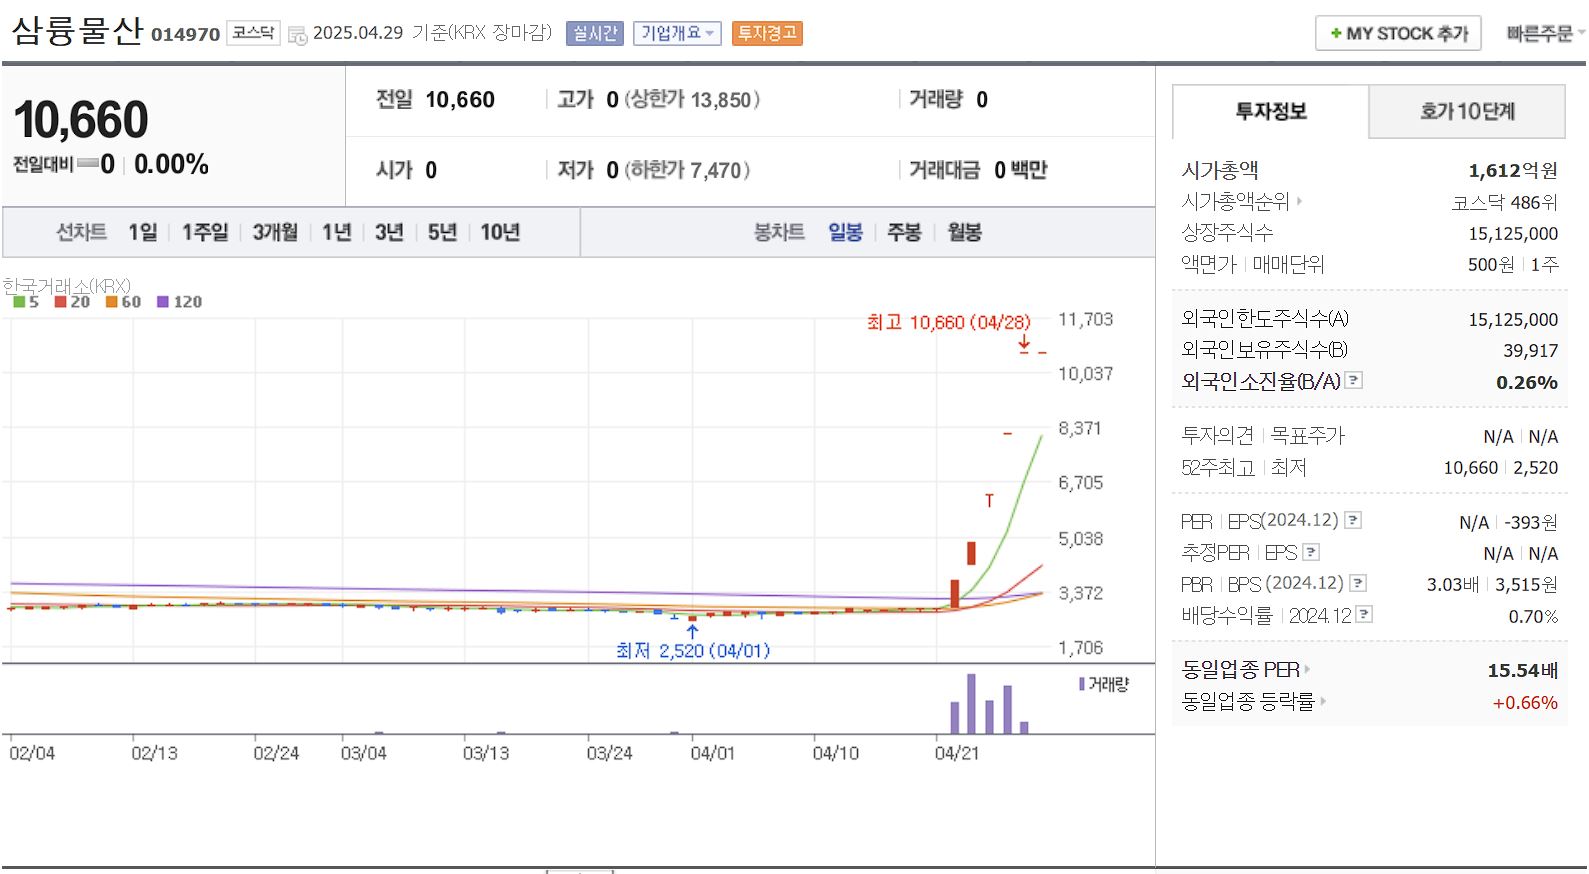Screen dimensions: 1589x874
Task: Select the 월봉 candlestick chart
Action: (964, 232)
